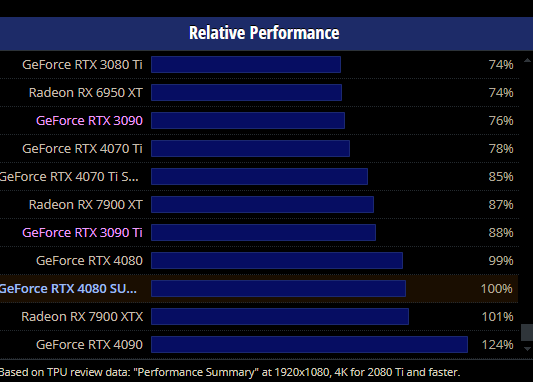Click the RTX 3080 Ti performance bar
The width and height of the screenshot is (533, 382).
coord(246,65)
